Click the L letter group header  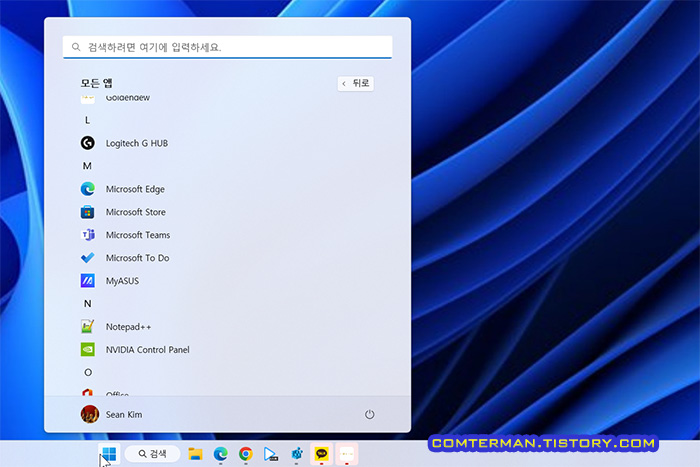click(87, 120)
